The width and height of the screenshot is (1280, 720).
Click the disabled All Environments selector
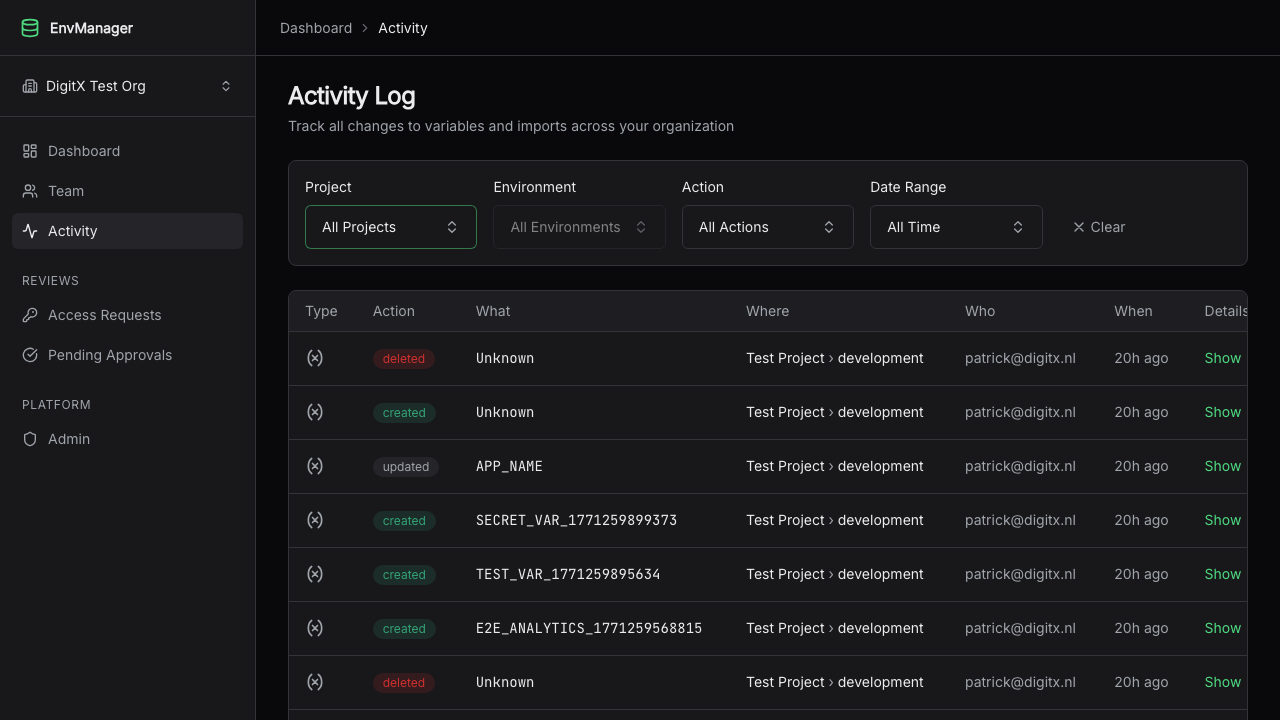(x=579, y=227)
